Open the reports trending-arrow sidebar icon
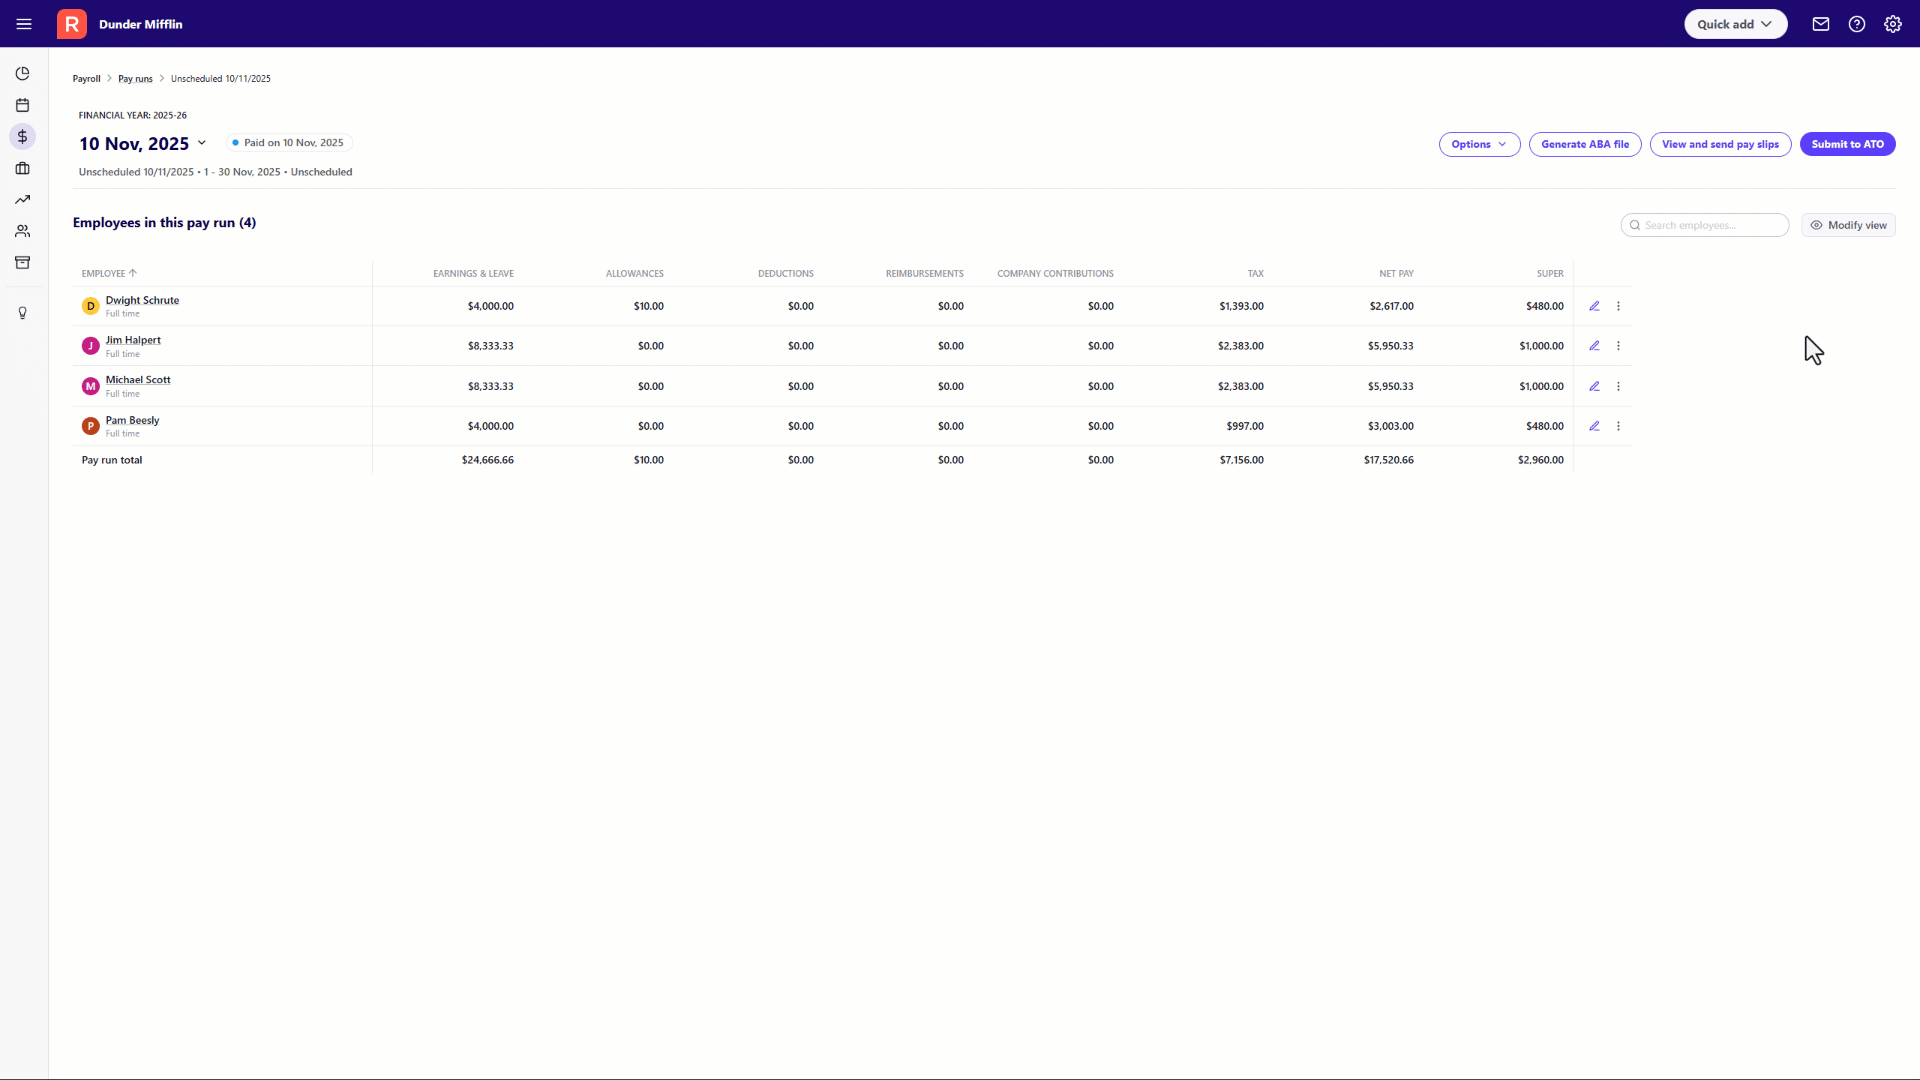 (x=22, y=199)
